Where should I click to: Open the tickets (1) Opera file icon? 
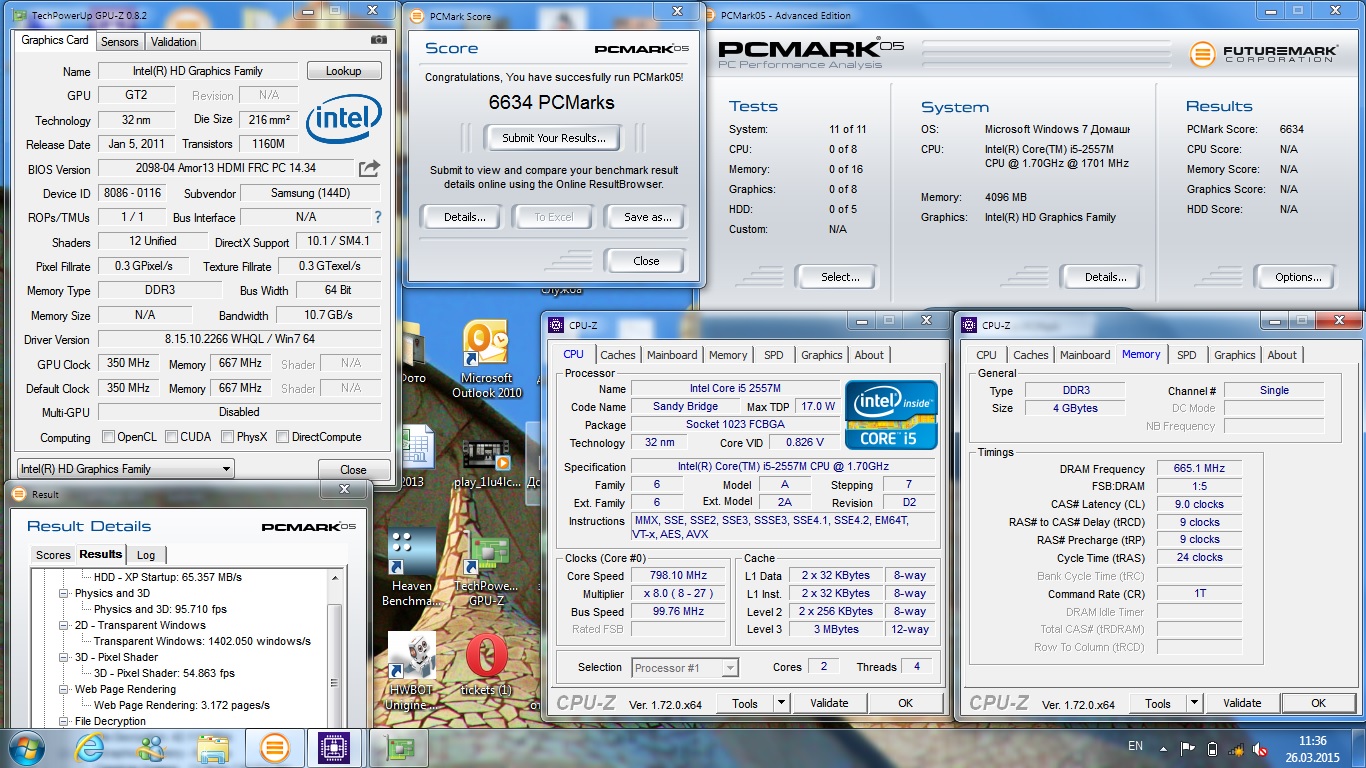486,665
